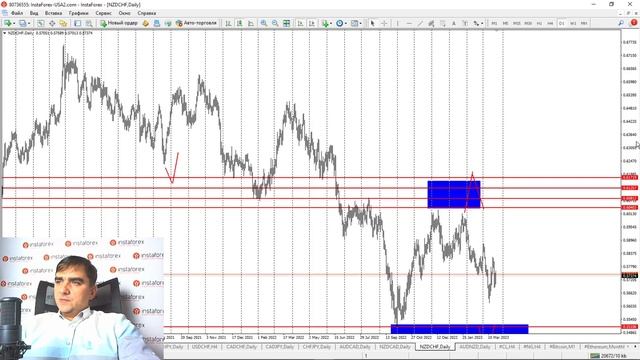Open the Вид menu
The image size is (640, 360).
point(34,13)
